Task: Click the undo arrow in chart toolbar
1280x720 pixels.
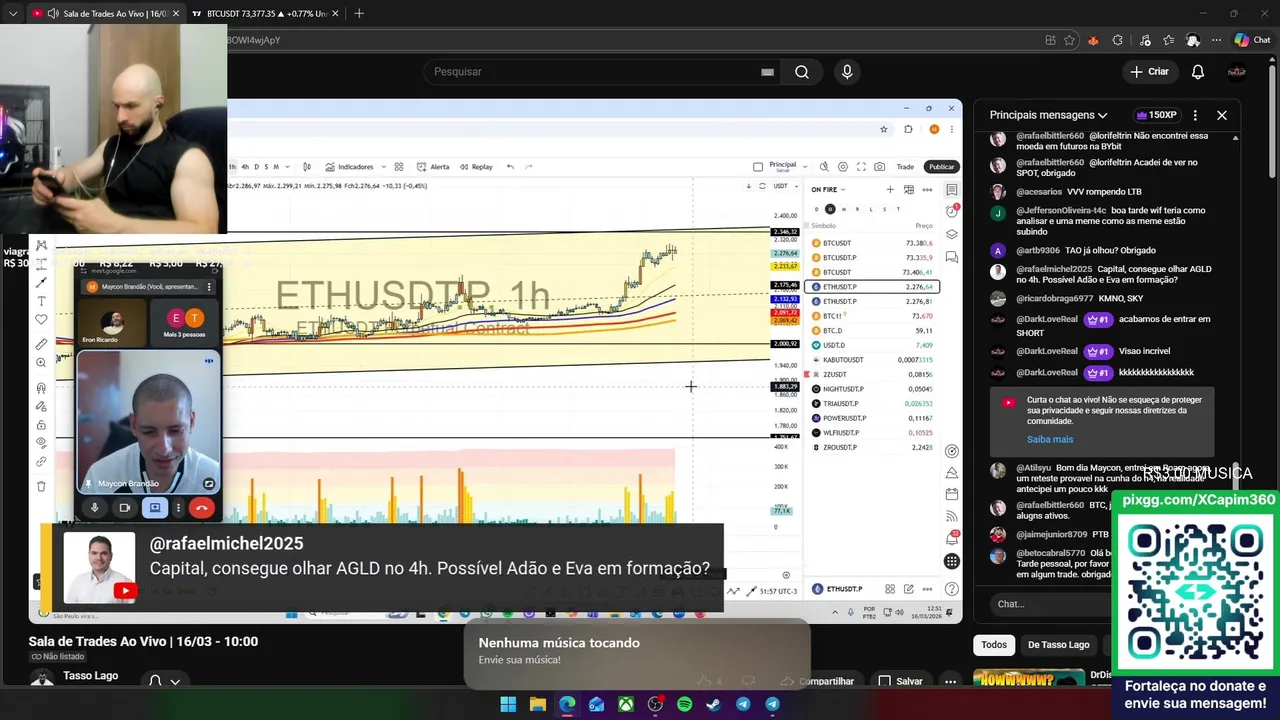Action: [x=510, y=167]
